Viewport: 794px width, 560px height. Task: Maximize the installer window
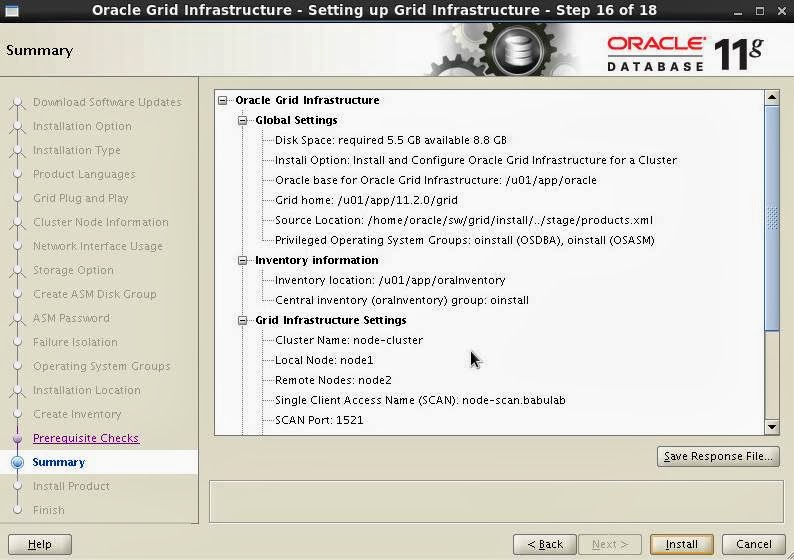[760, 11]
